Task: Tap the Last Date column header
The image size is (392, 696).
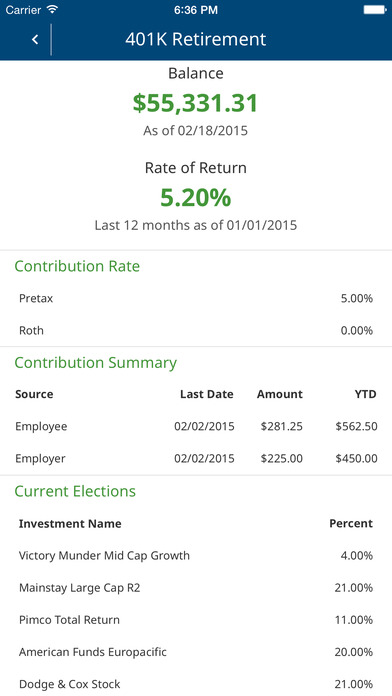Action: pos(206,394)
